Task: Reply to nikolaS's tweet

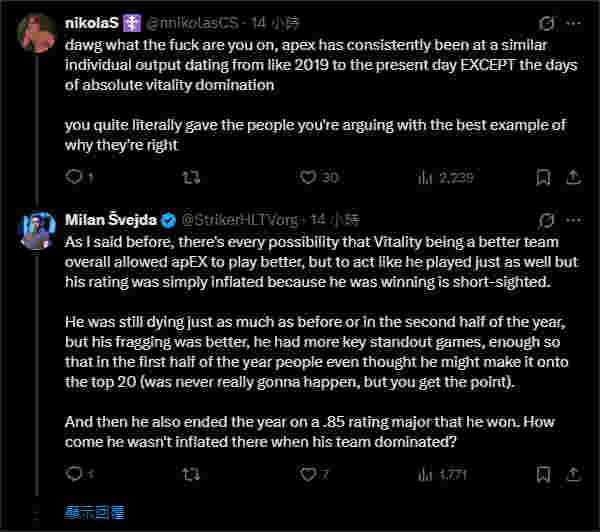Action: pos(74,178)
